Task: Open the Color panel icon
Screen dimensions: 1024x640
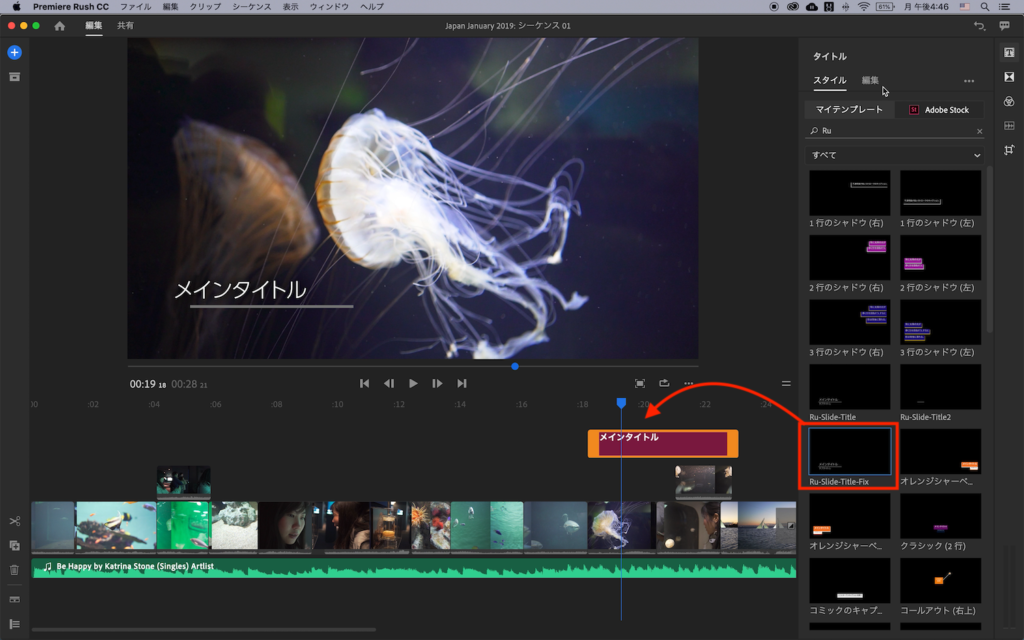Action: tap(1009, 101)
